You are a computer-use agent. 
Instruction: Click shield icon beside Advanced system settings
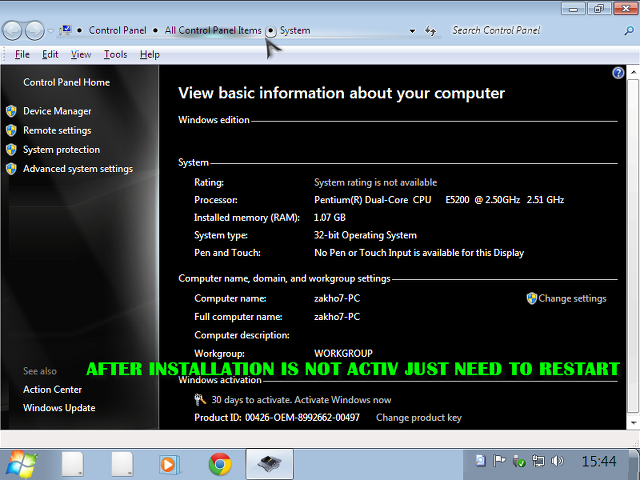coord(11,169)
